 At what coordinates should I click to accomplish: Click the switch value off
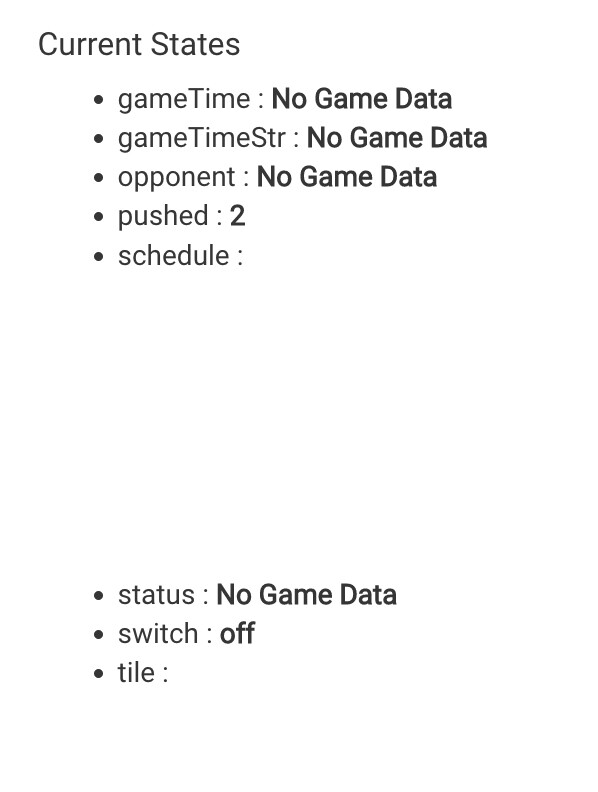pos(237,634)
